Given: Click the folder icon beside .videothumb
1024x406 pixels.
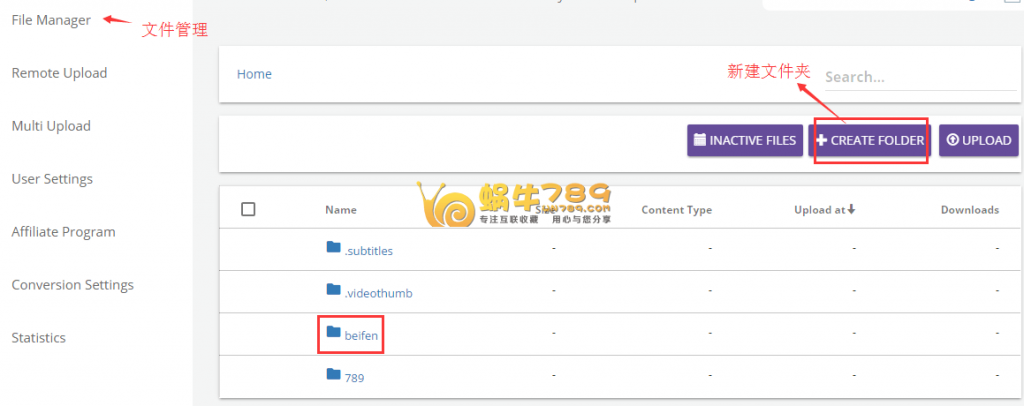Looking at the screenshot, I should click(333, 290).
